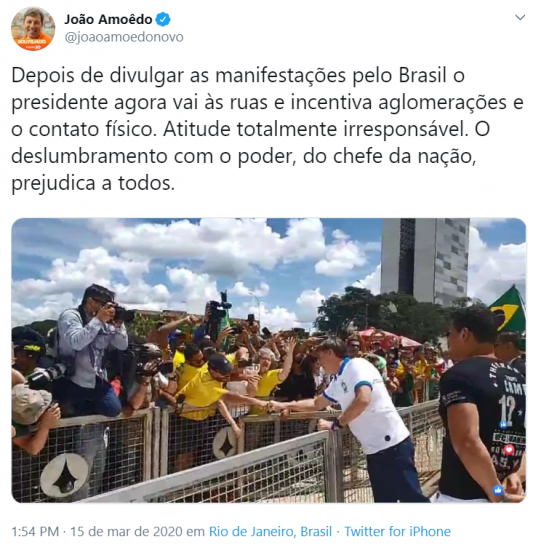Click the heart reaction icon on video
This screenshot has height=550, width=541.
tap(509, 449)
